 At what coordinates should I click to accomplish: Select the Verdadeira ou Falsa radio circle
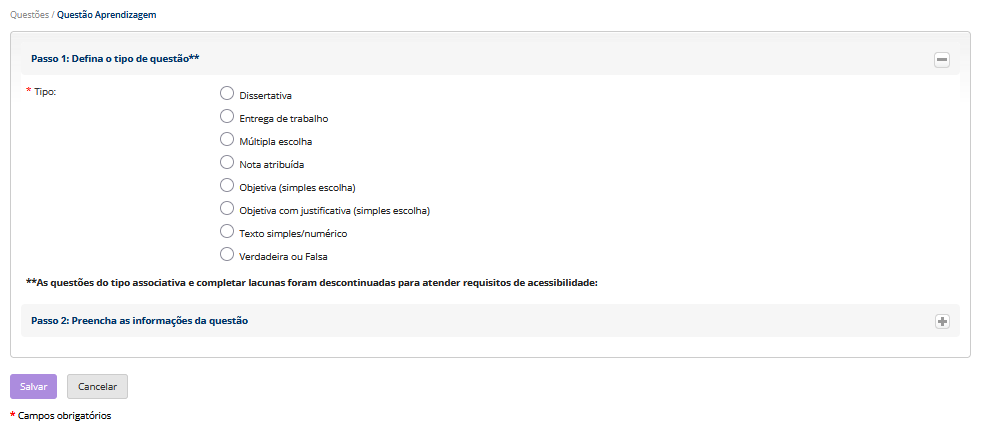point(227,255)
